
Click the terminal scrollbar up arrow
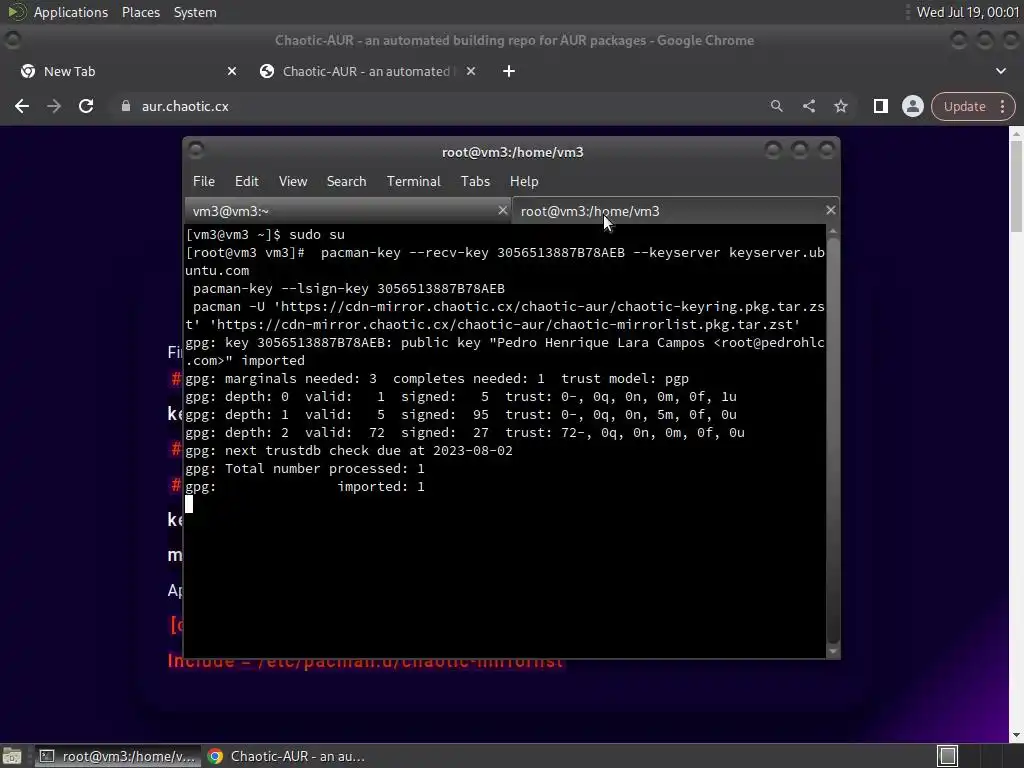pyautogui.click(x=833, y=231)
